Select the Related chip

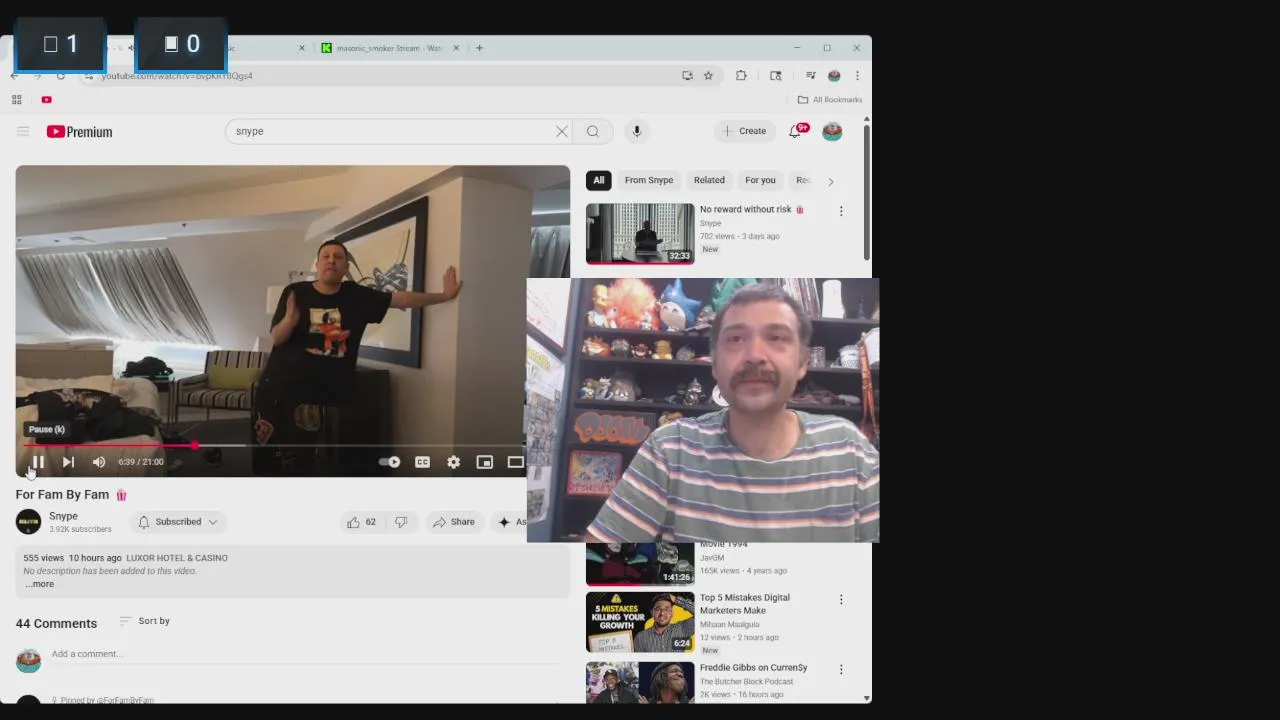coord(709,180)
